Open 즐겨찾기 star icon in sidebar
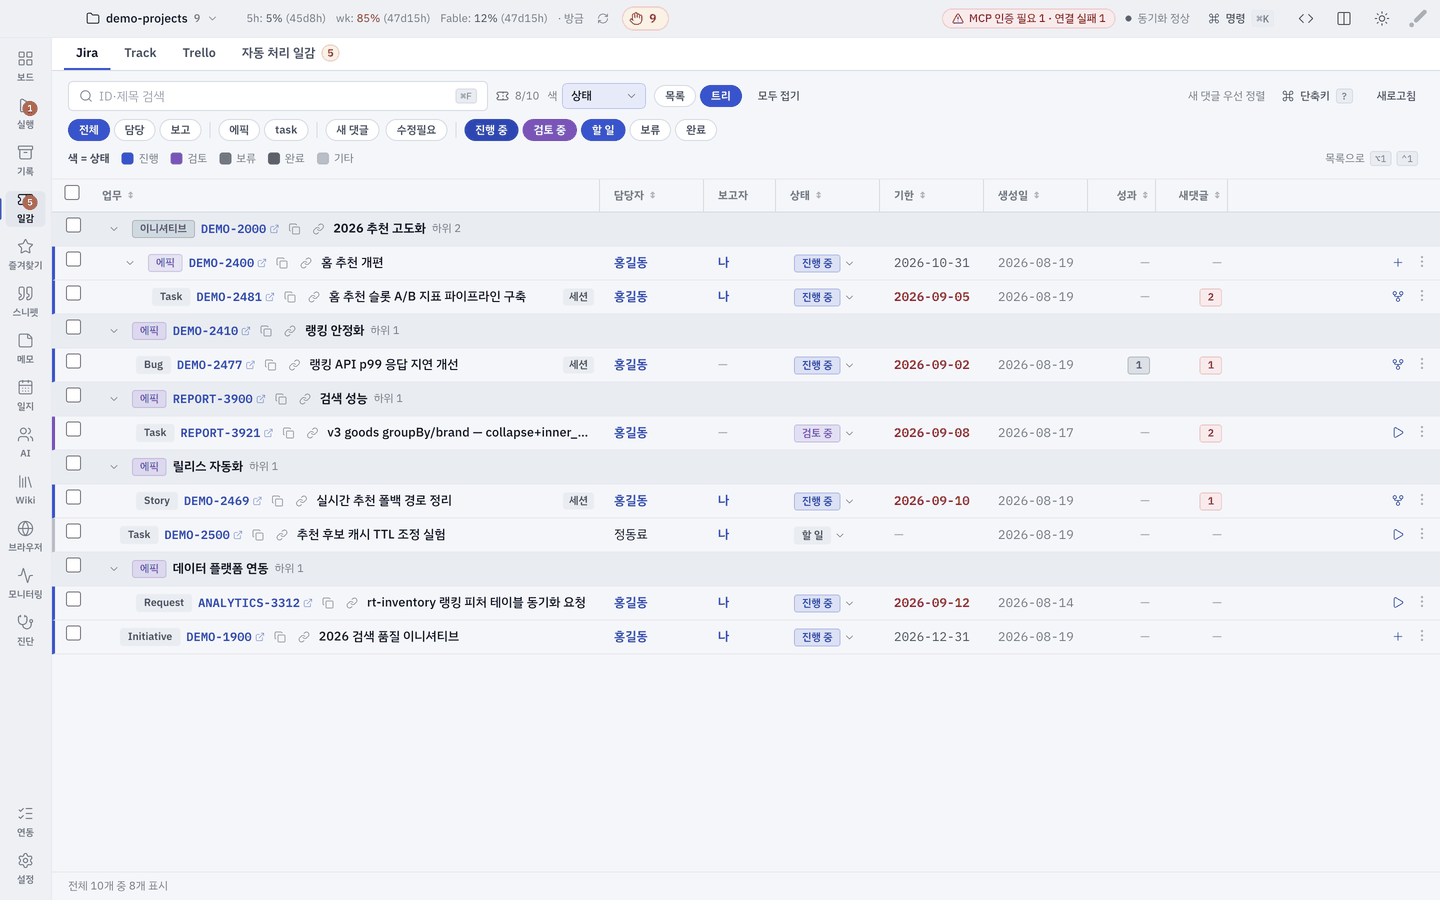The image size is (1440, 900). pyautogui.click(x=25, y=254)
